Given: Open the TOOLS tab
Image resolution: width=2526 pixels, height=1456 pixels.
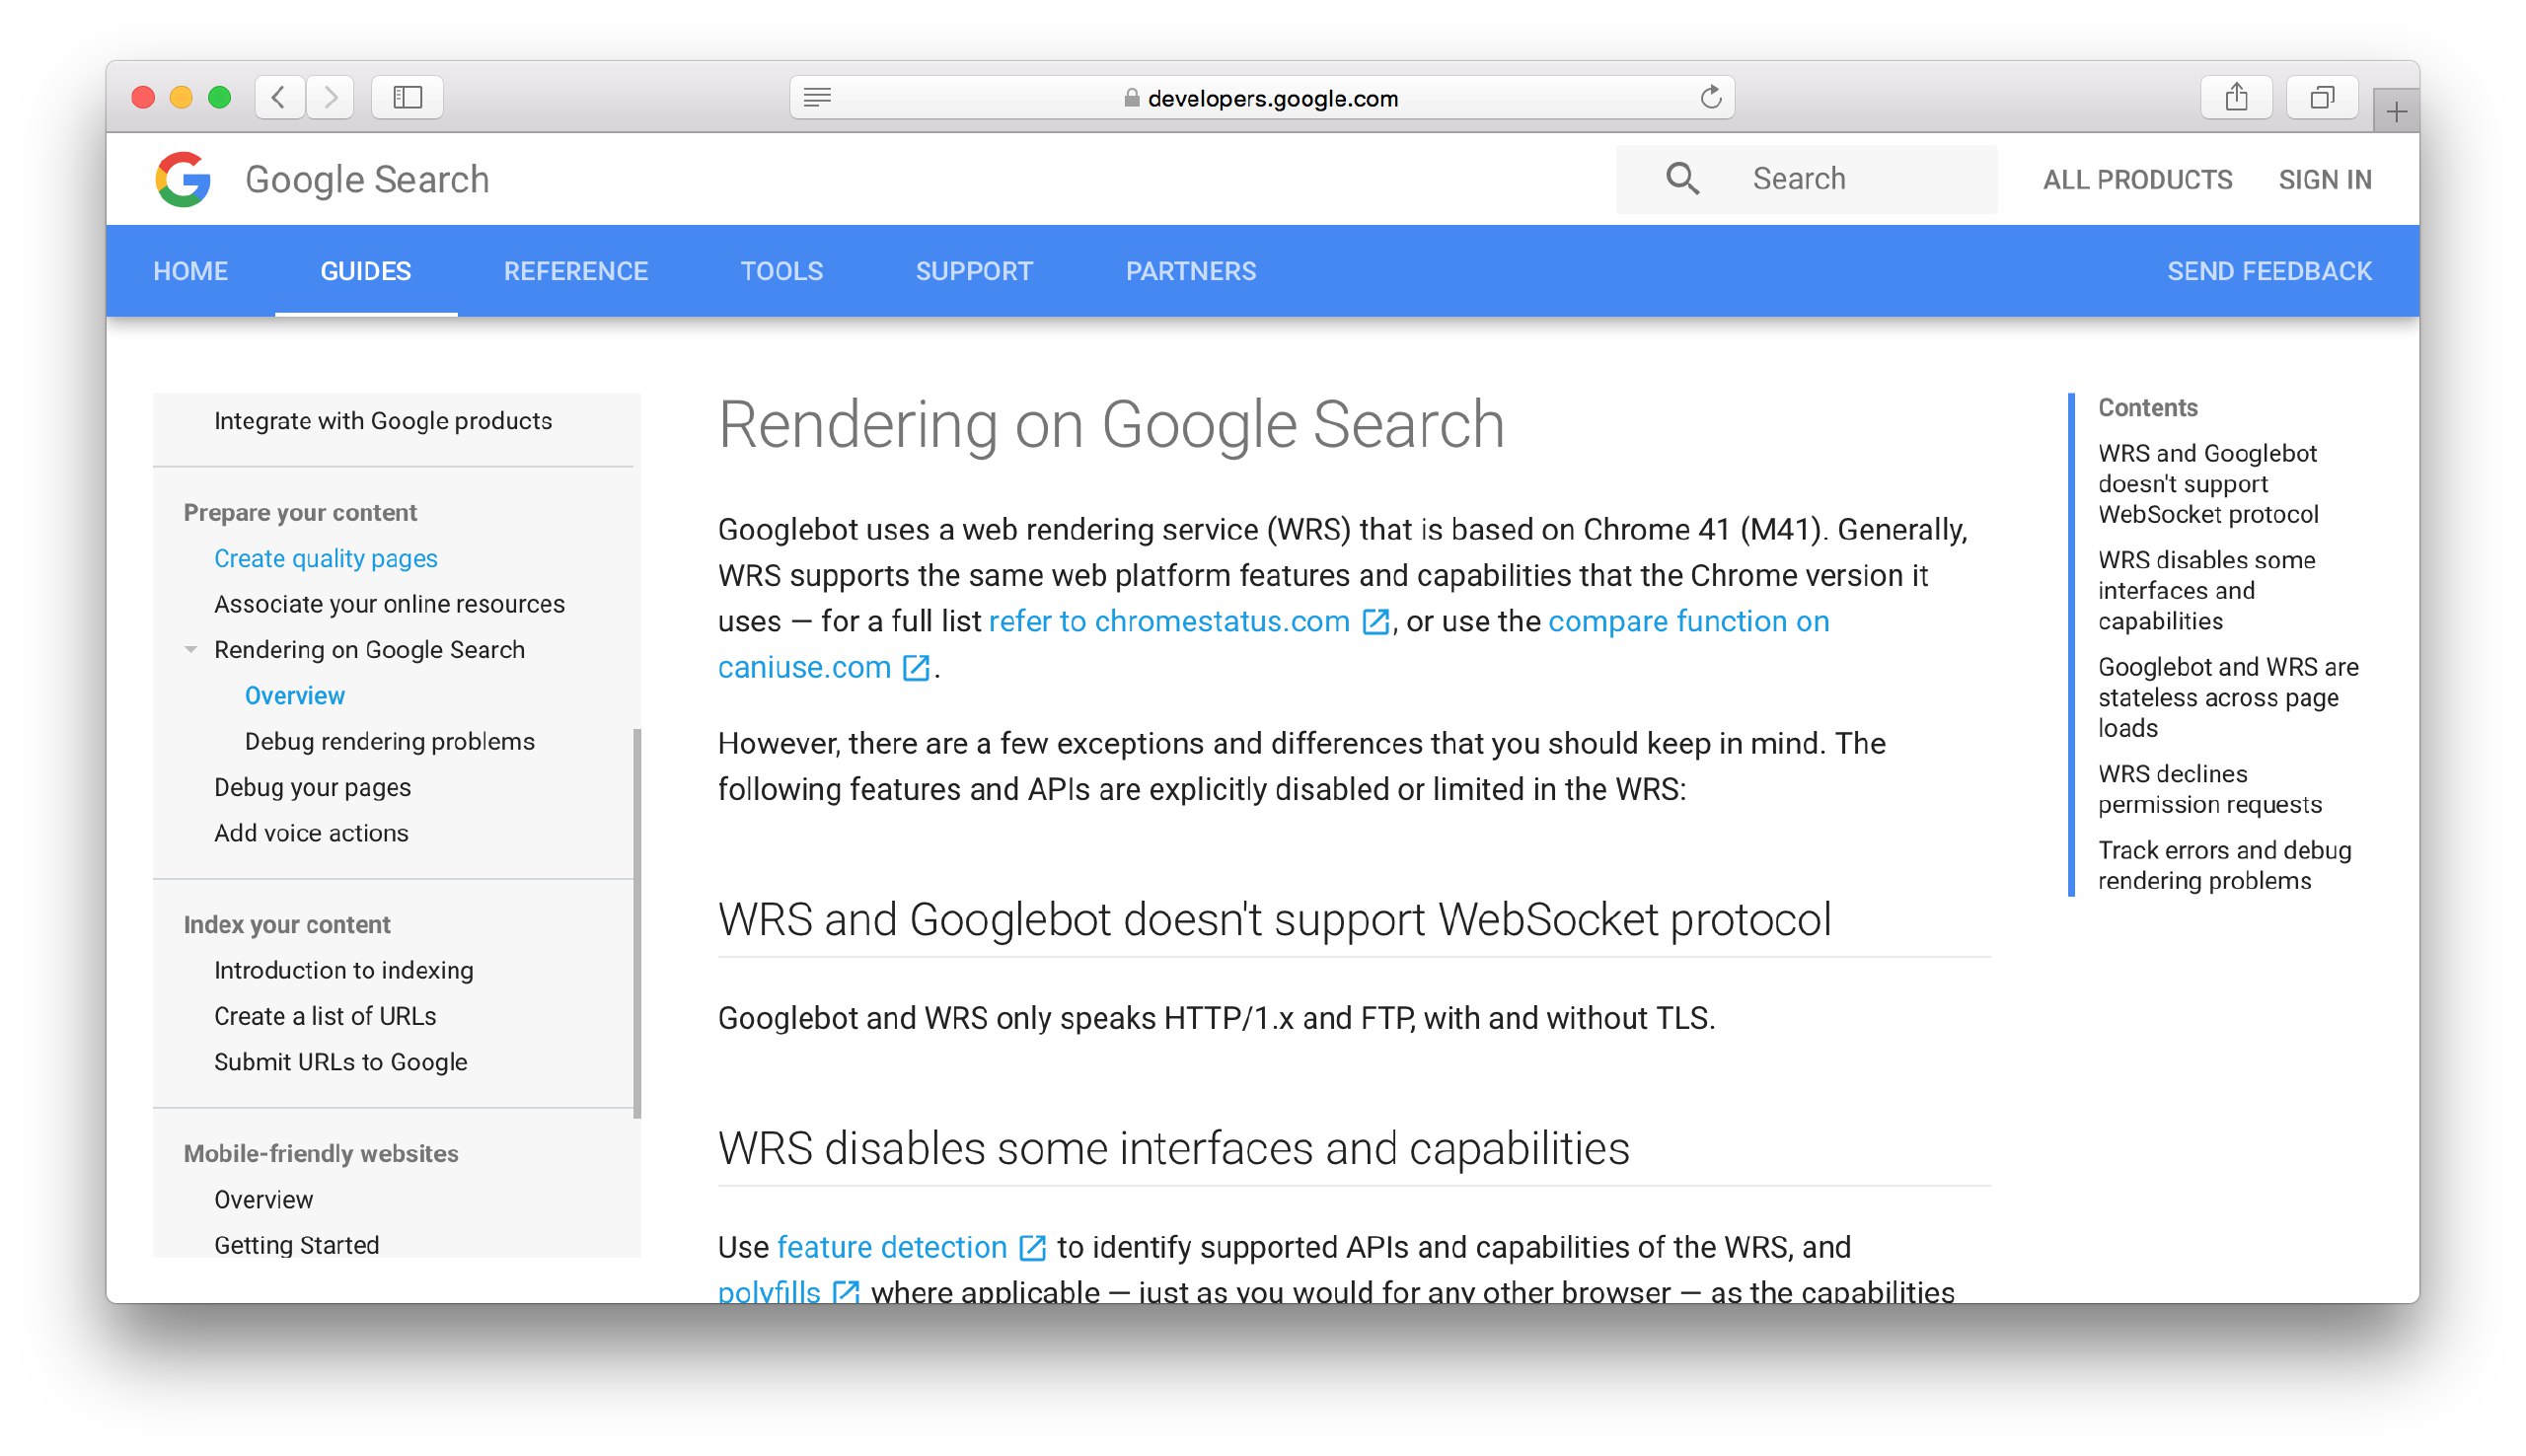Looking at the screenshot, I should tap(781, 271).
